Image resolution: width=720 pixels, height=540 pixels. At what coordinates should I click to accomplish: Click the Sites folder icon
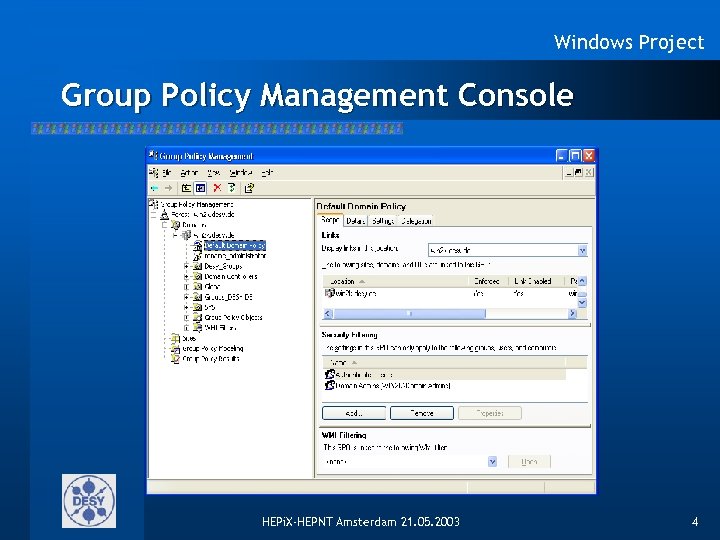pyautogui.click(x=175, y=338)
